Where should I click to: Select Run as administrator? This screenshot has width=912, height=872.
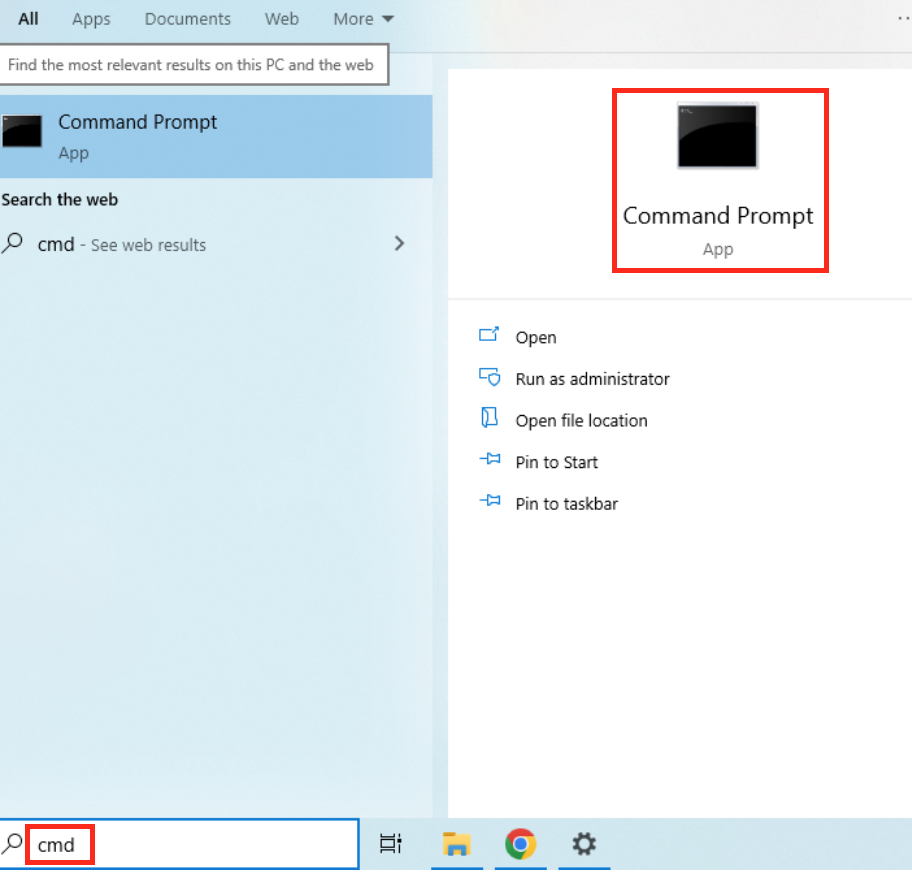pyautogui.click(x=593, y=379)
